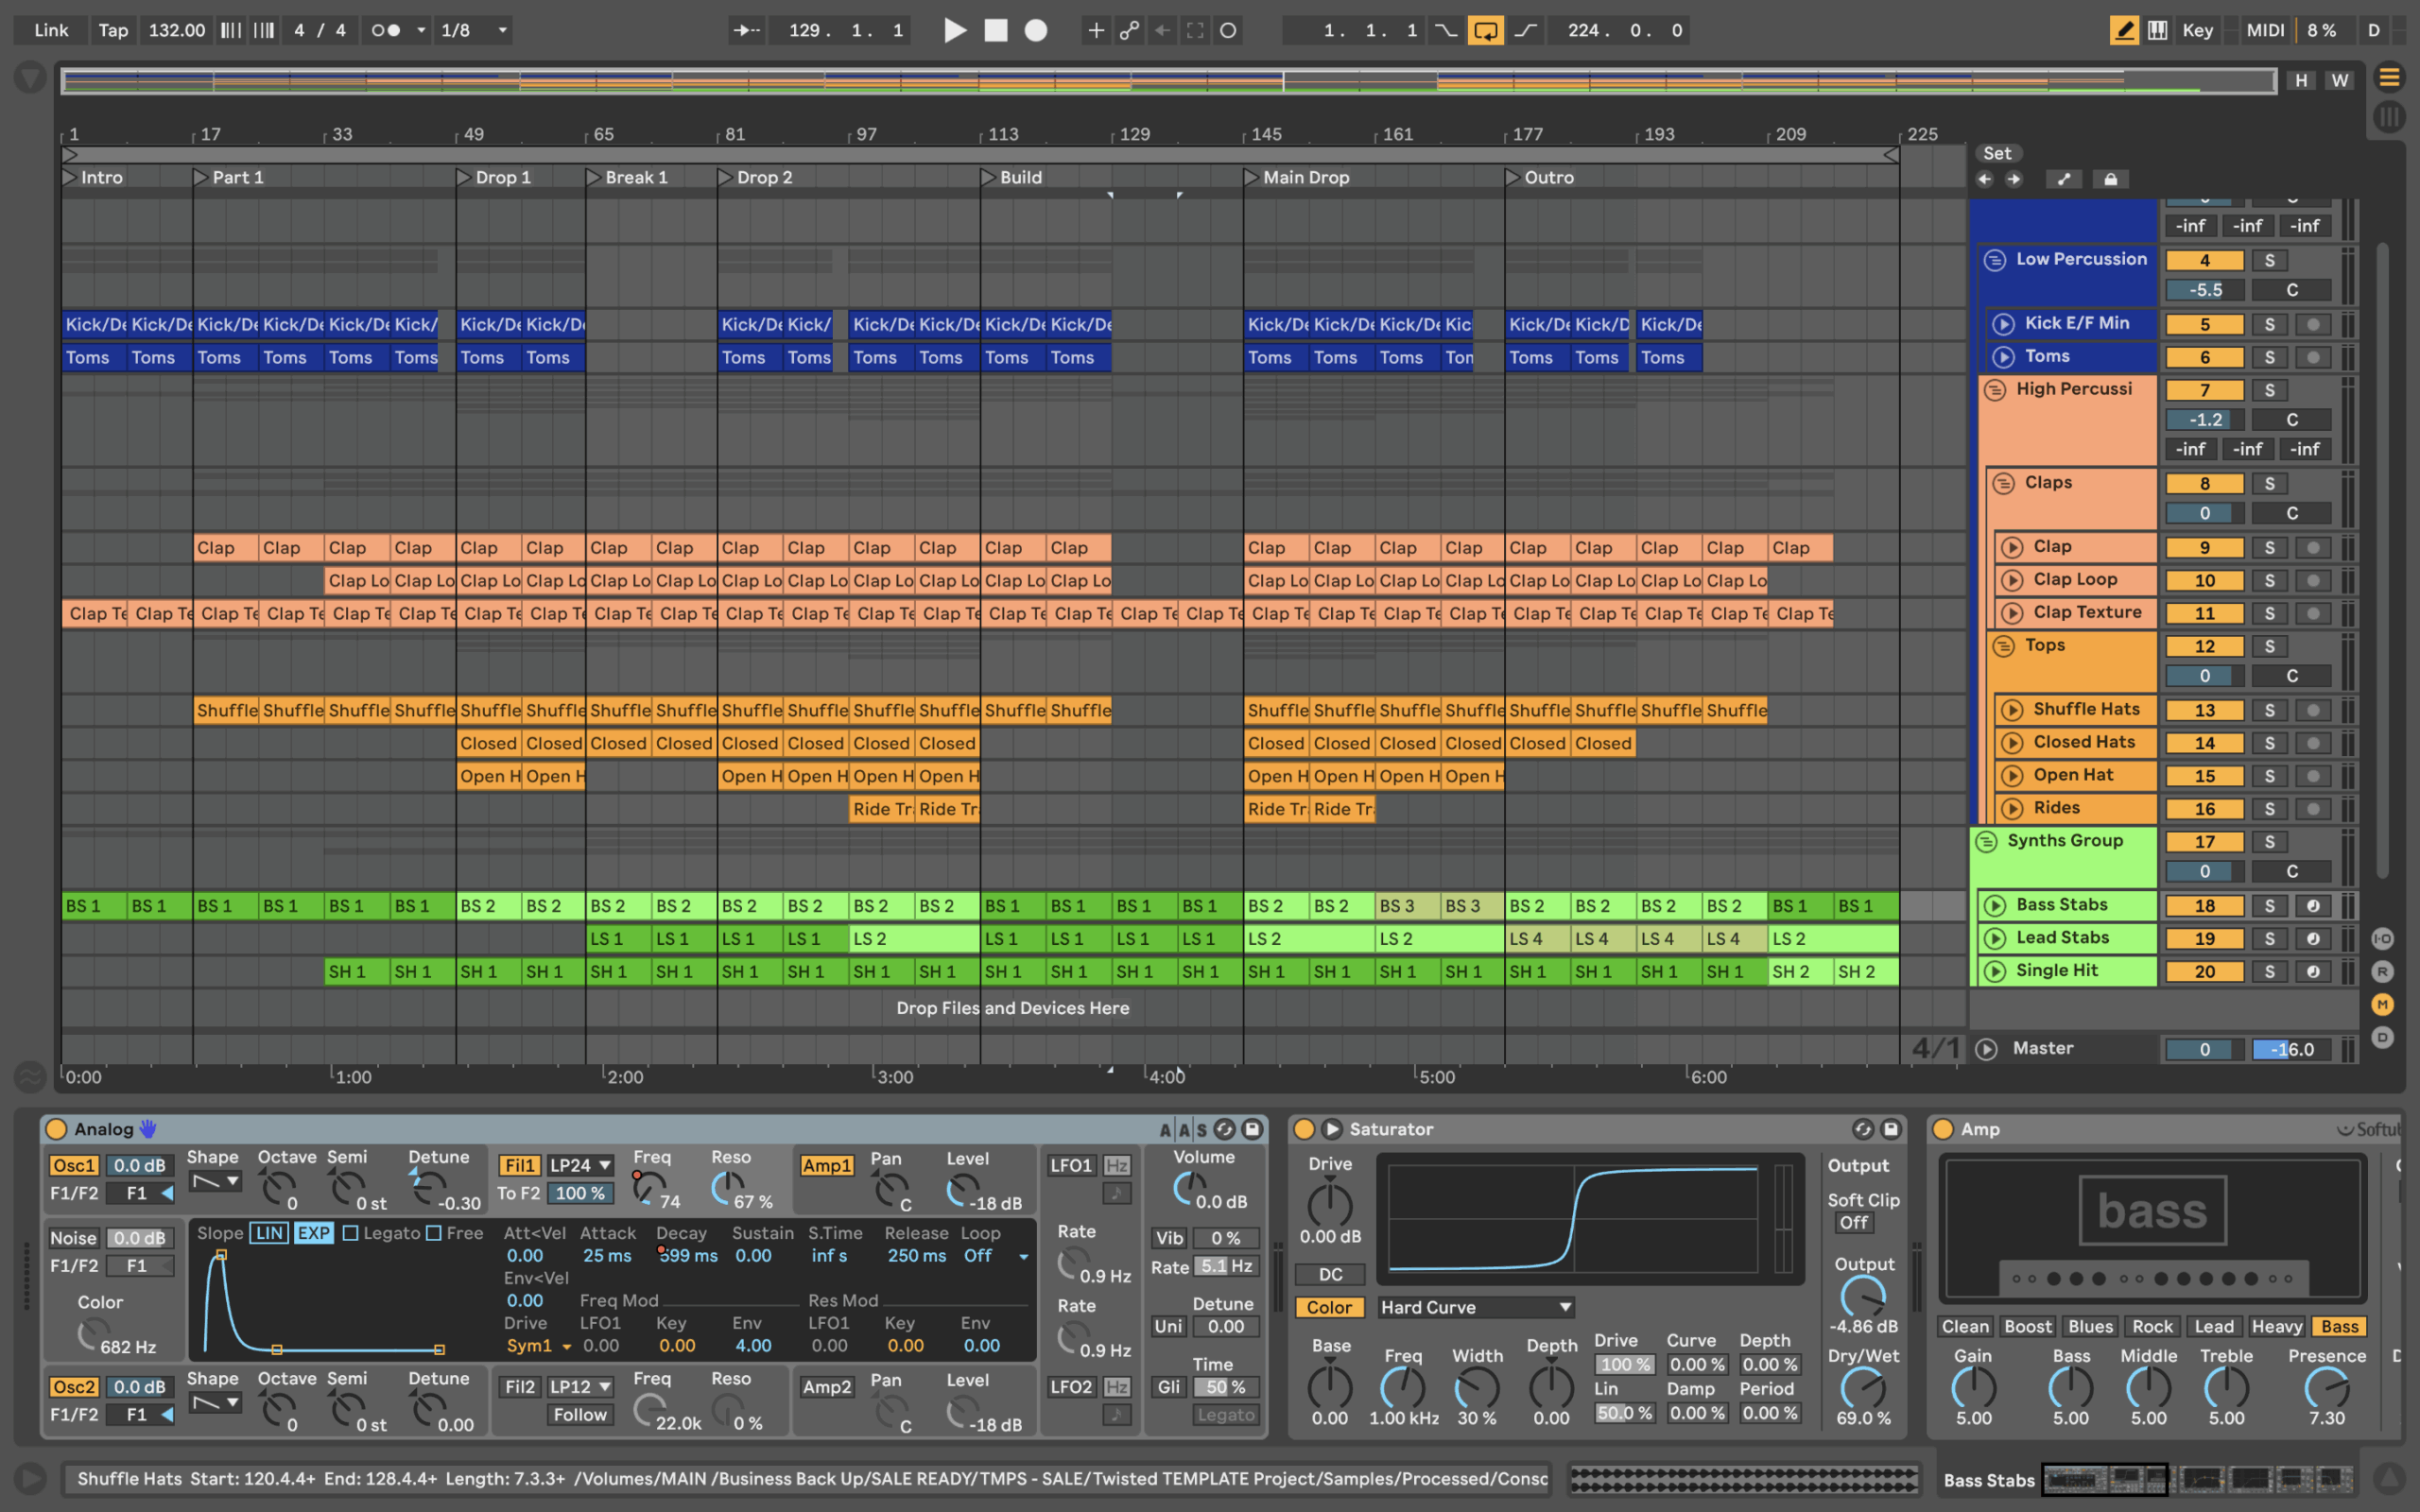The image size is (2420, 1512).
Task: Enable the Legato checkbox in envelope
Action: [x=351, y=1233]
